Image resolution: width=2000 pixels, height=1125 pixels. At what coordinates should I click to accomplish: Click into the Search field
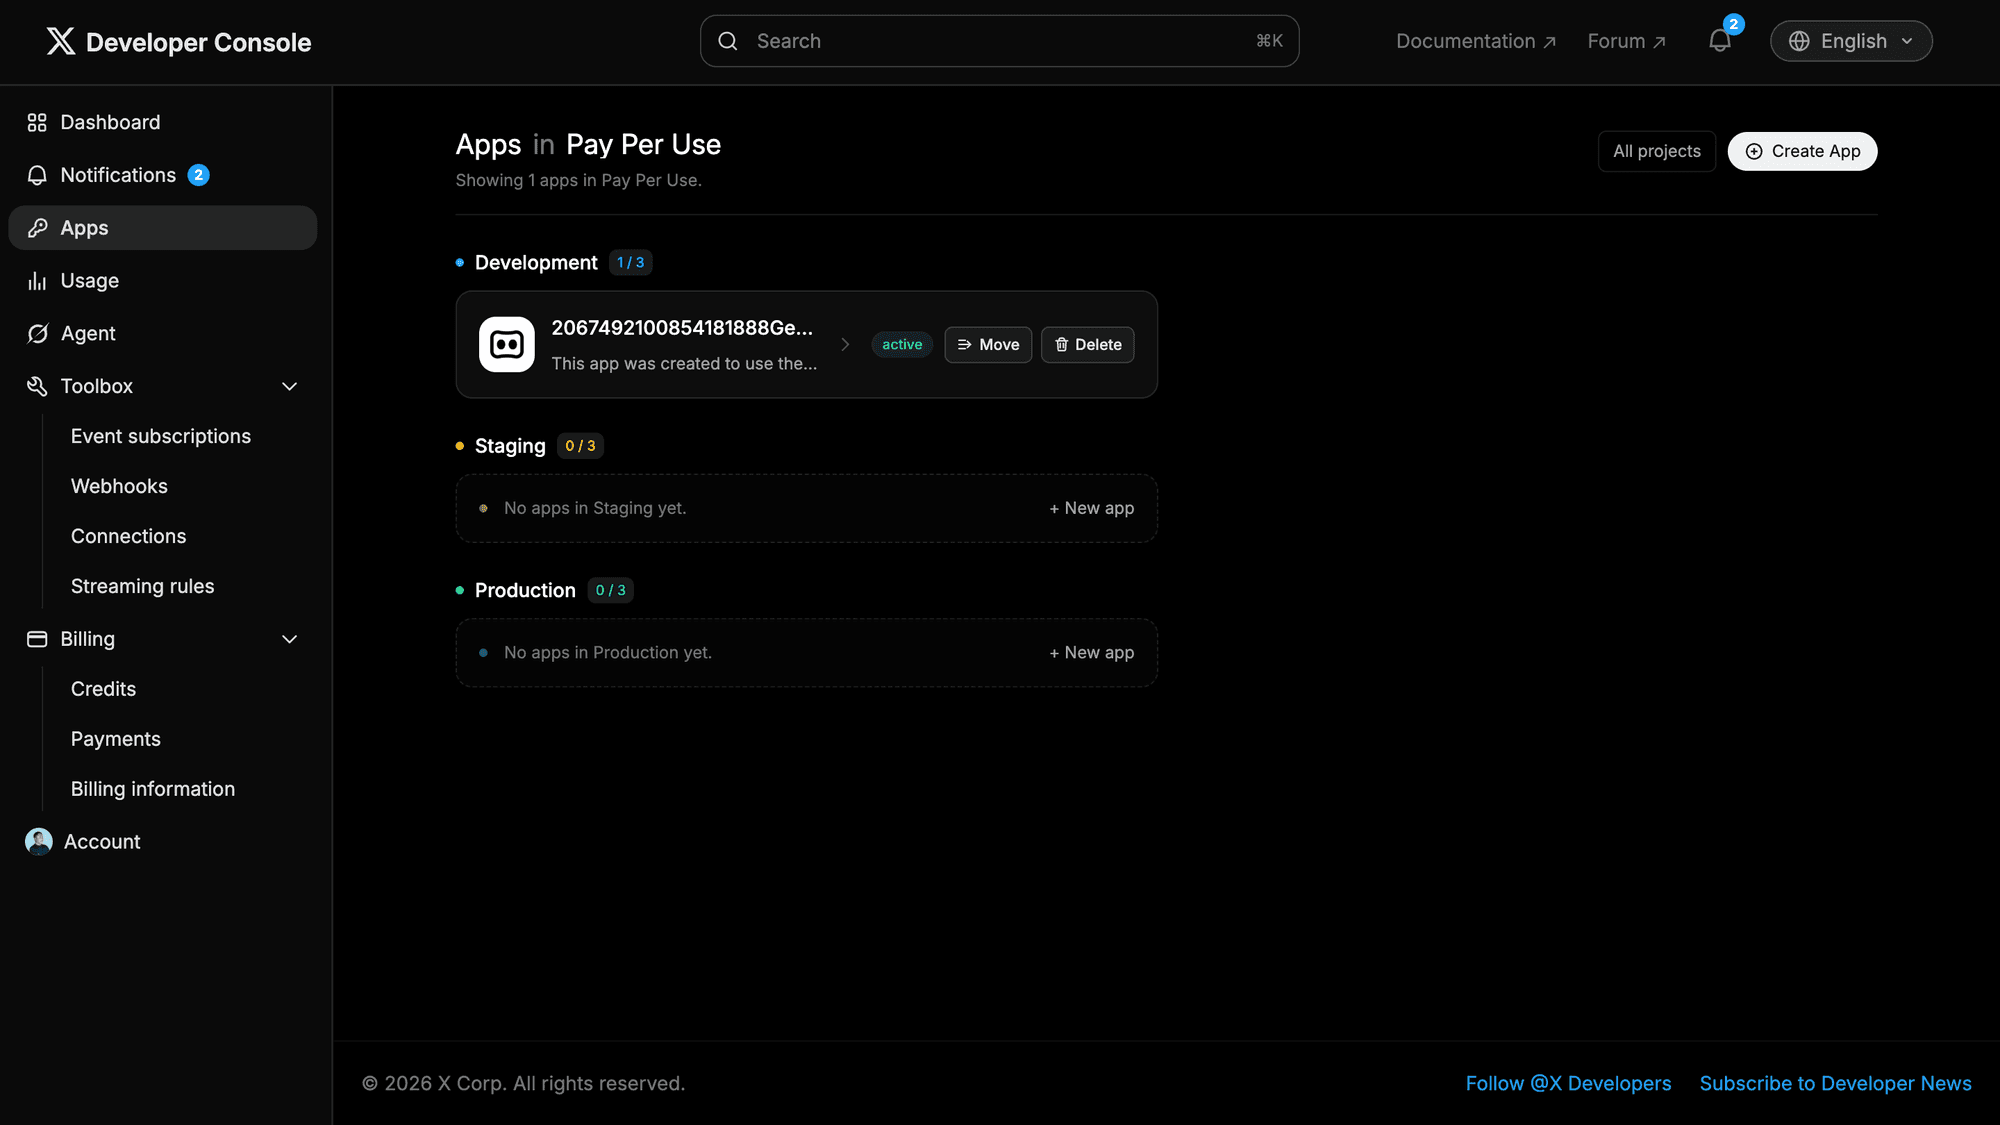[x=999, y=41]
